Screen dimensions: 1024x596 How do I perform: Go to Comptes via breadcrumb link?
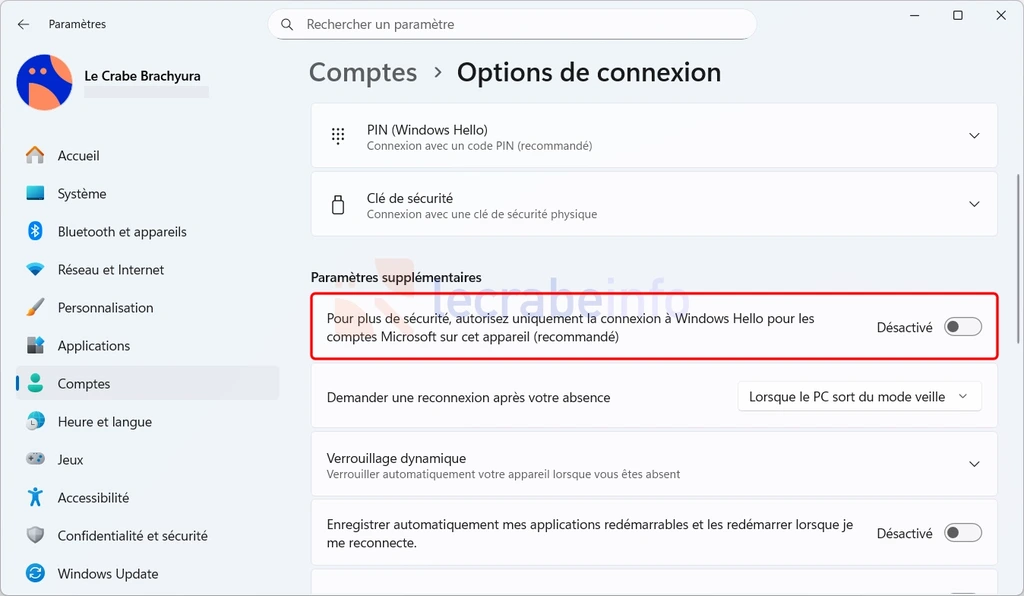point(363,72)
